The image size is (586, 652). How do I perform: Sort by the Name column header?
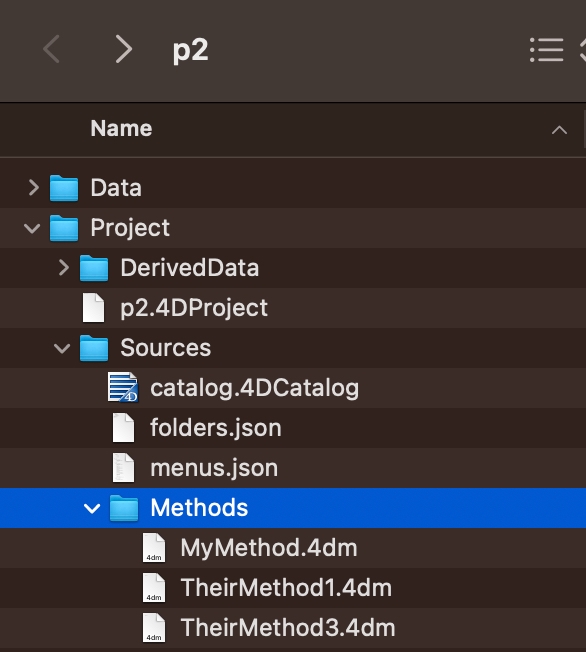121,128
